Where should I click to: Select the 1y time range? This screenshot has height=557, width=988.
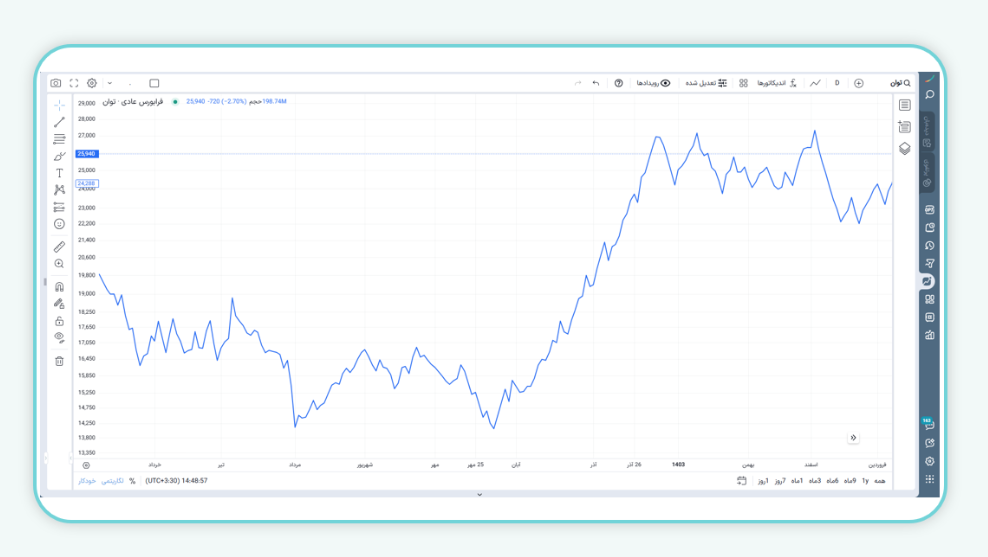tap(865, 481)
